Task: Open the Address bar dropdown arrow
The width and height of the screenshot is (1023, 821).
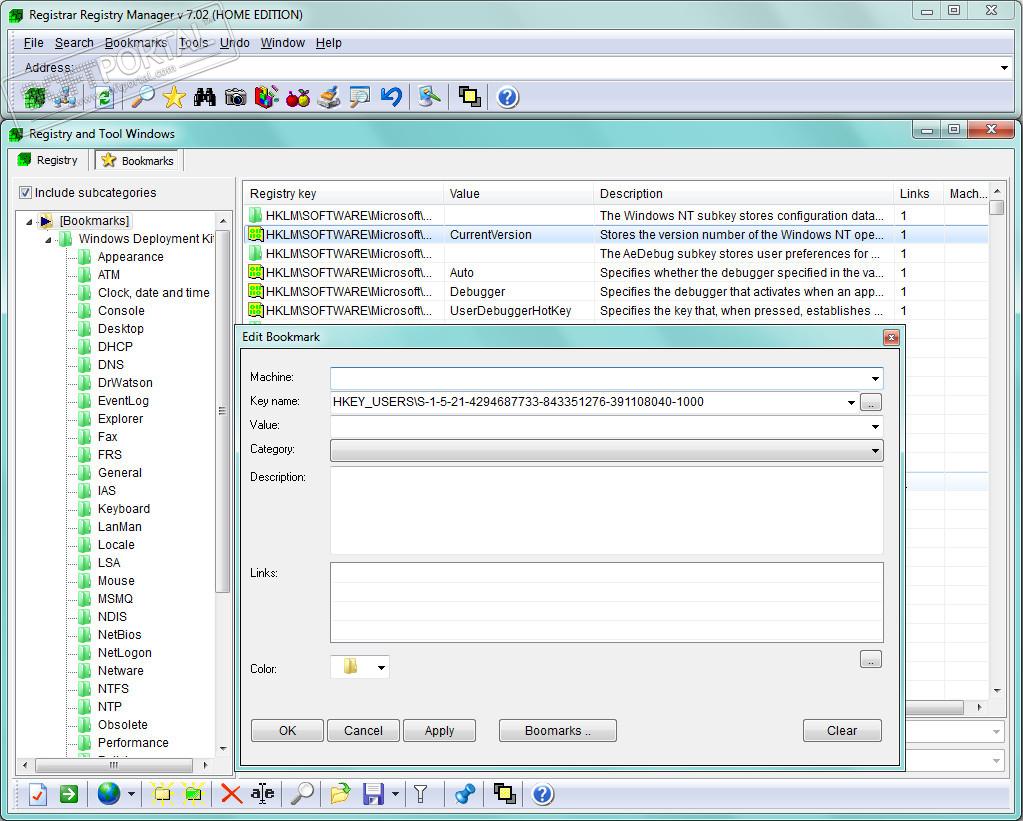Action: coord(1004,68)
